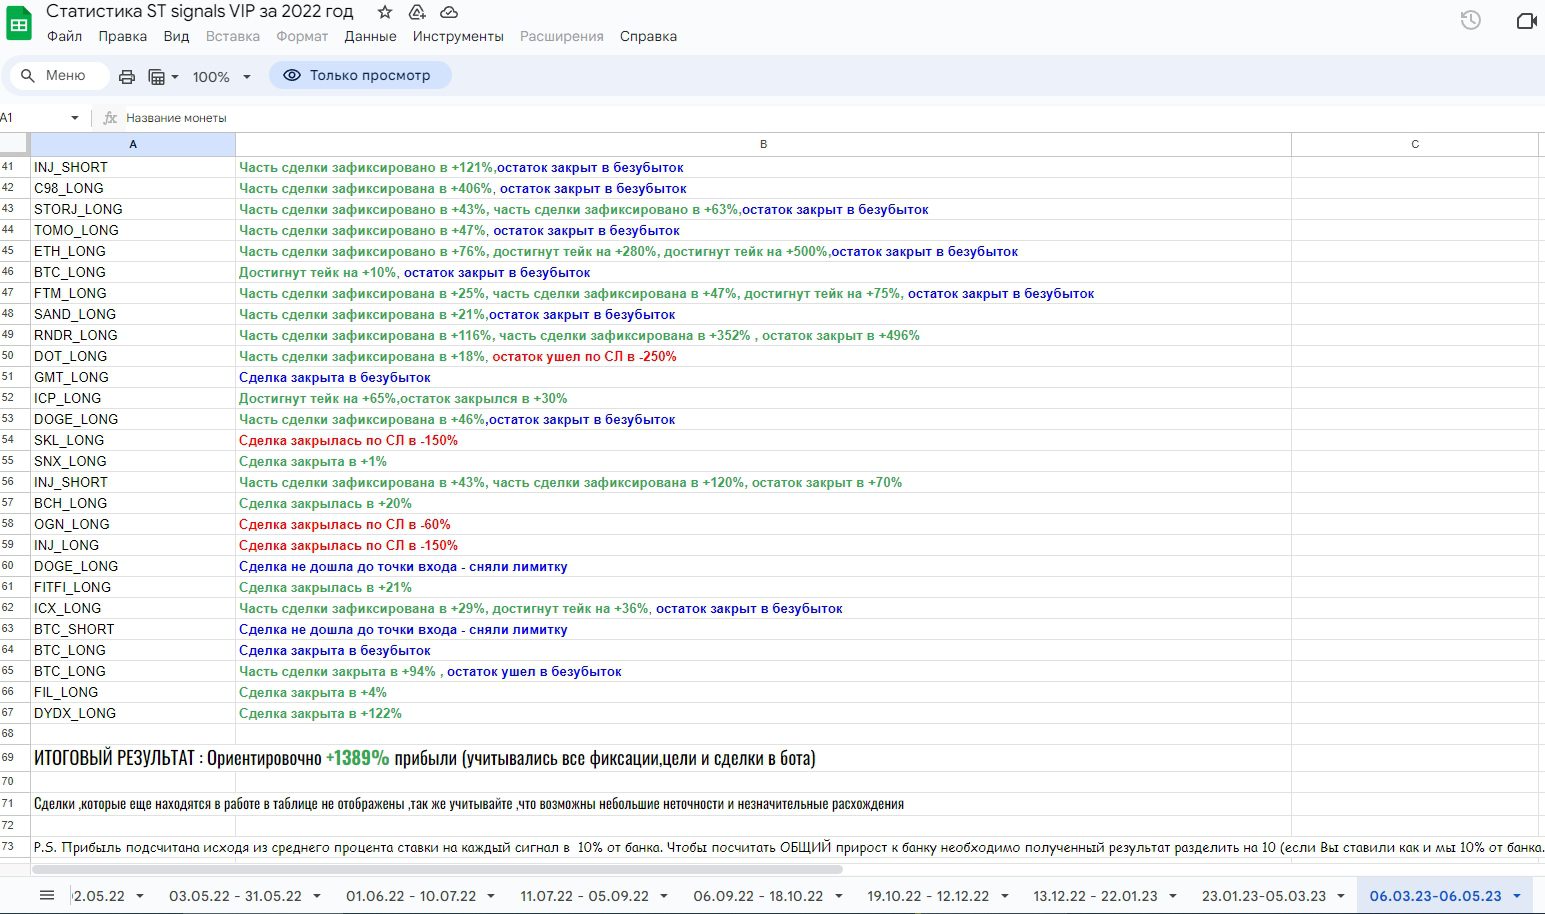Select column C header
This screenshot has height=914, width=1545.
1415,144
